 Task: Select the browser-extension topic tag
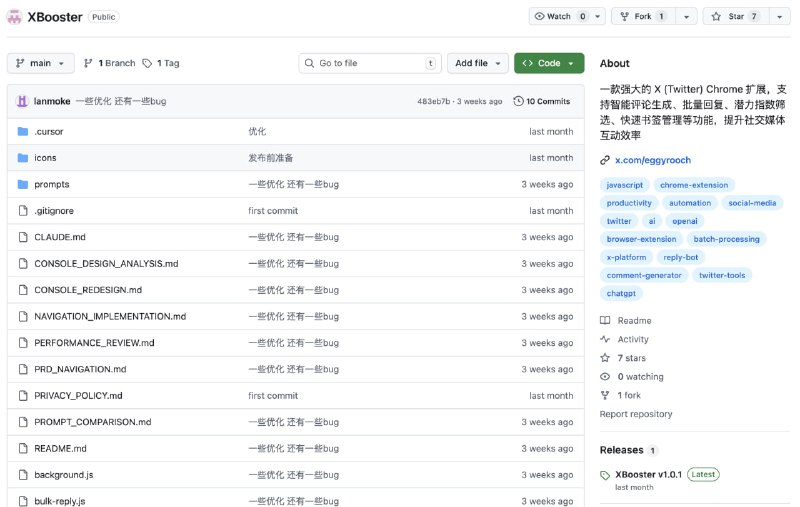pyautogui.click(x=641, y=239)
